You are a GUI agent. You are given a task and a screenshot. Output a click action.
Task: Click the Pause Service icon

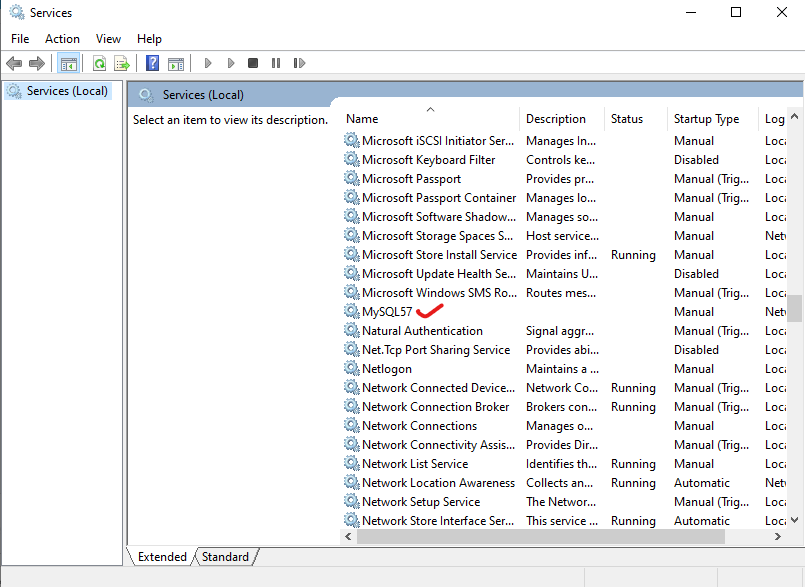coord(276,63)
